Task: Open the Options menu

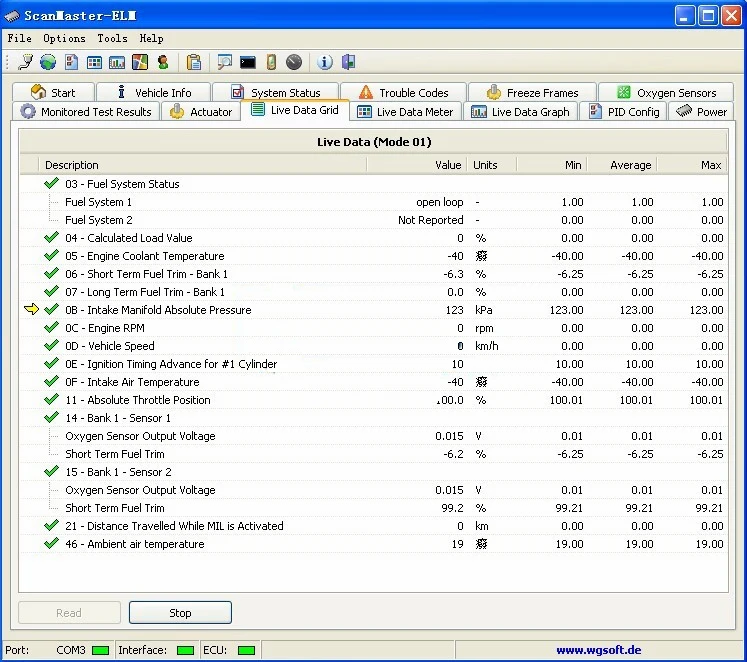Action: (64, 38)
